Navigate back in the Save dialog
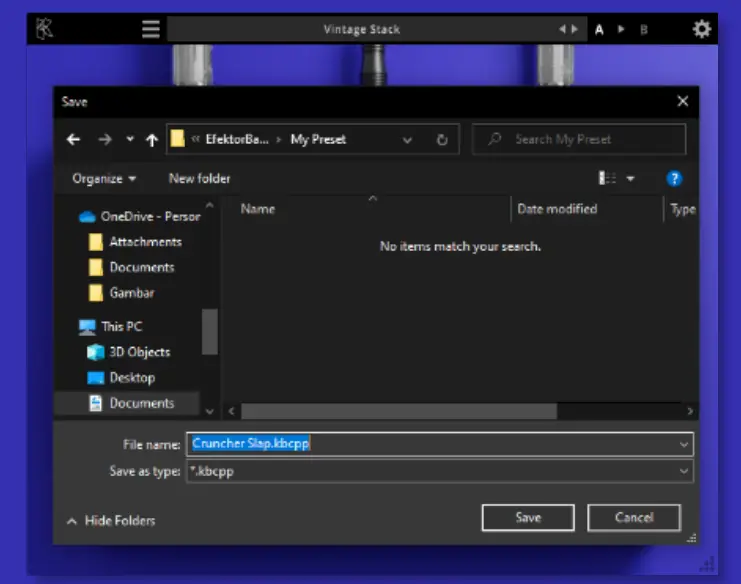741x584 pixels. [x=73, y=139]
